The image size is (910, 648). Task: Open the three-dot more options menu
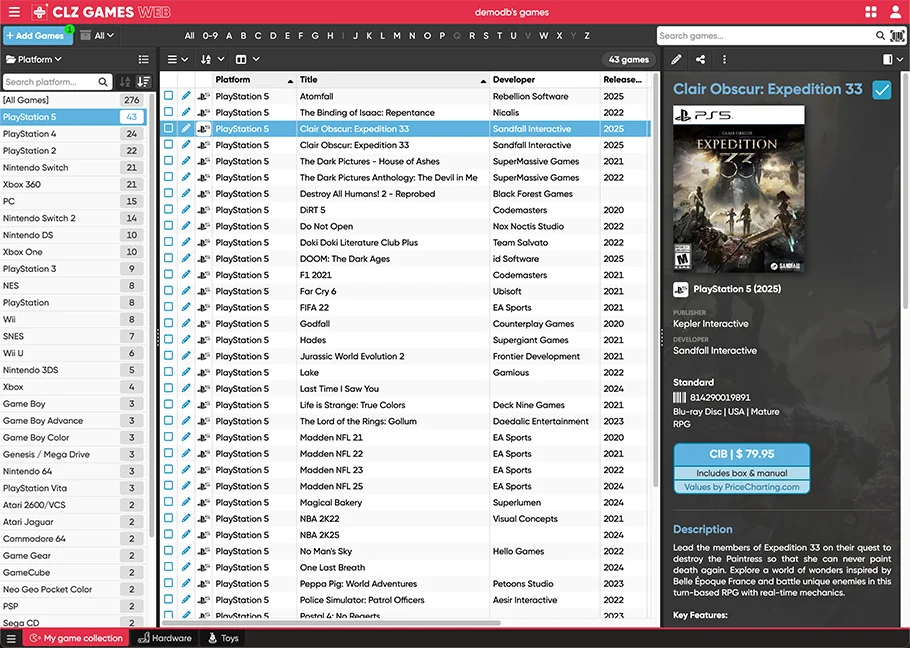click(x=724, y=59)
